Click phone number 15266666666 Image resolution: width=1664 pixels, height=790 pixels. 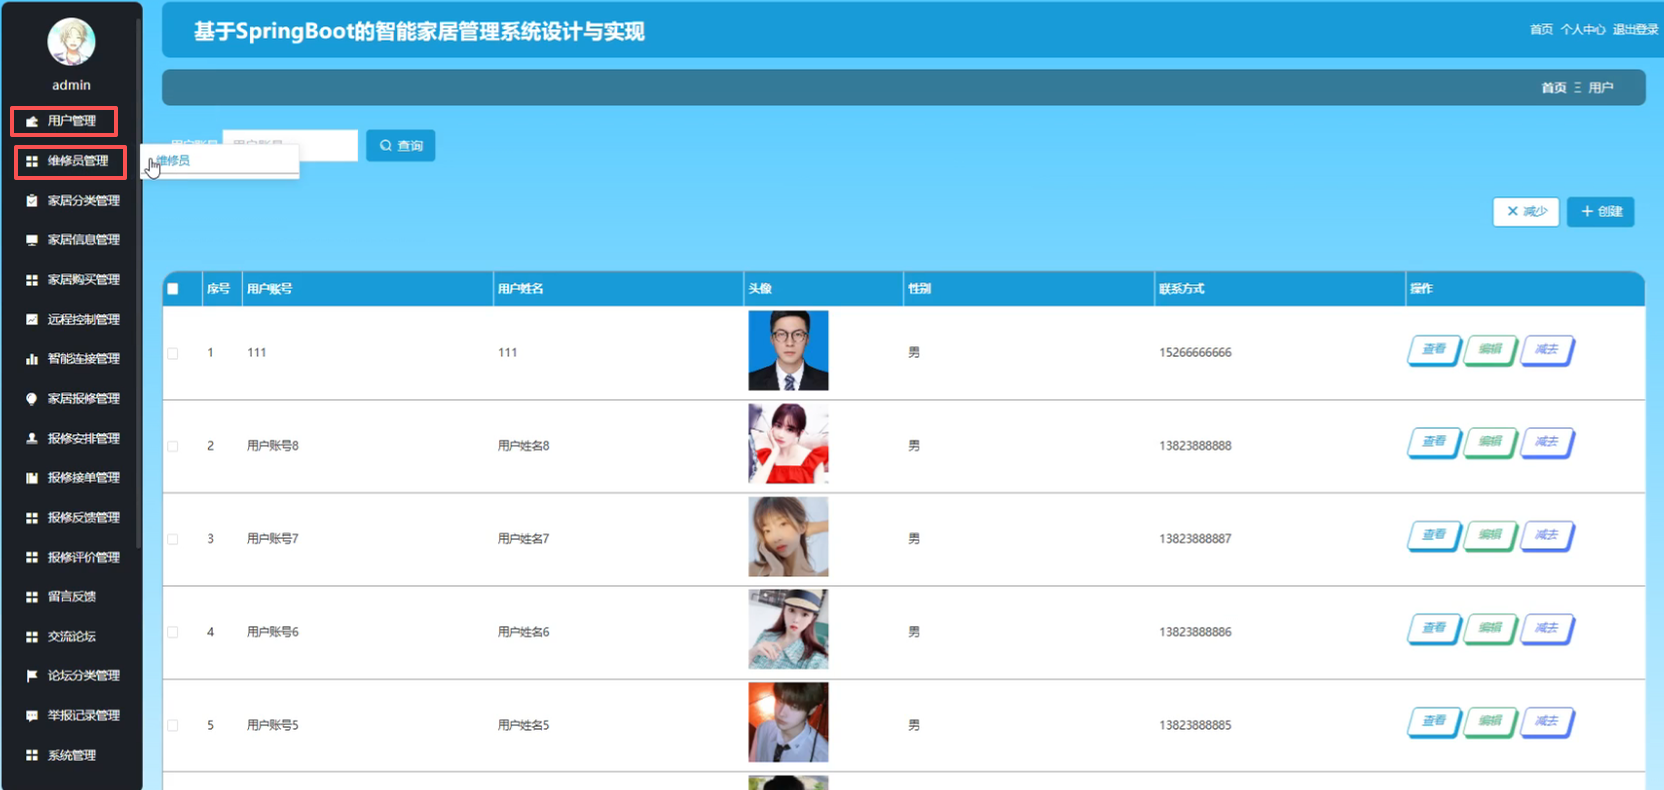tap(1195, 353)
